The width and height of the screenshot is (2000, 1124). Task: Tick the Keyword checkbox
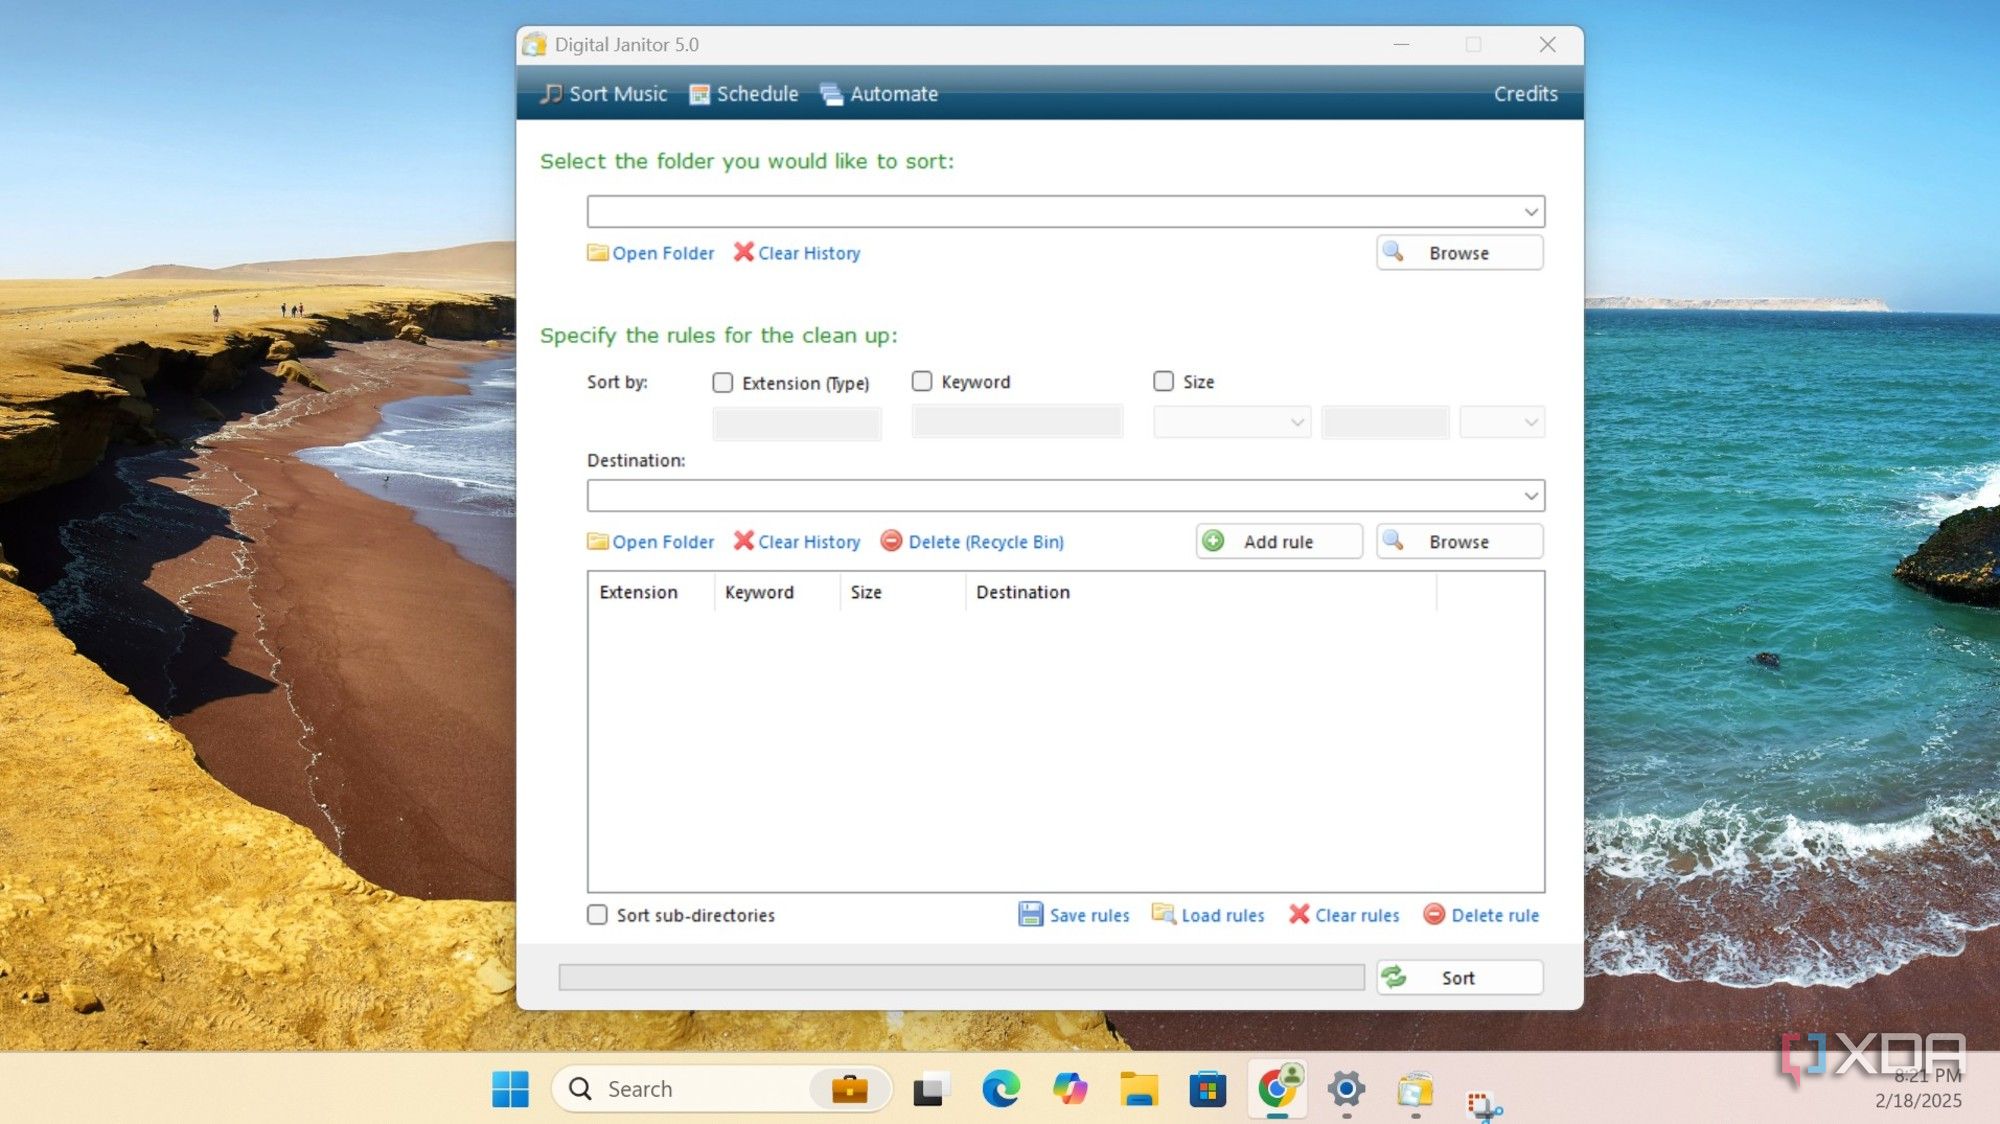tap(922, 381)
